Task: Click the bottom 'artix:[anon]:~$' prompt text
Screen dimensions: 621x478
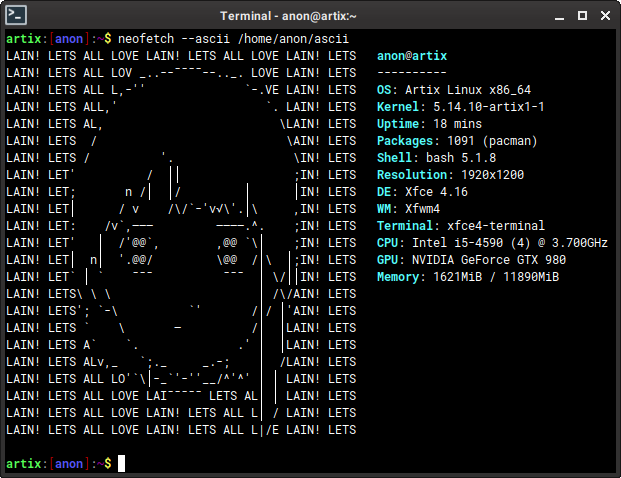Action: click(59, 464)
